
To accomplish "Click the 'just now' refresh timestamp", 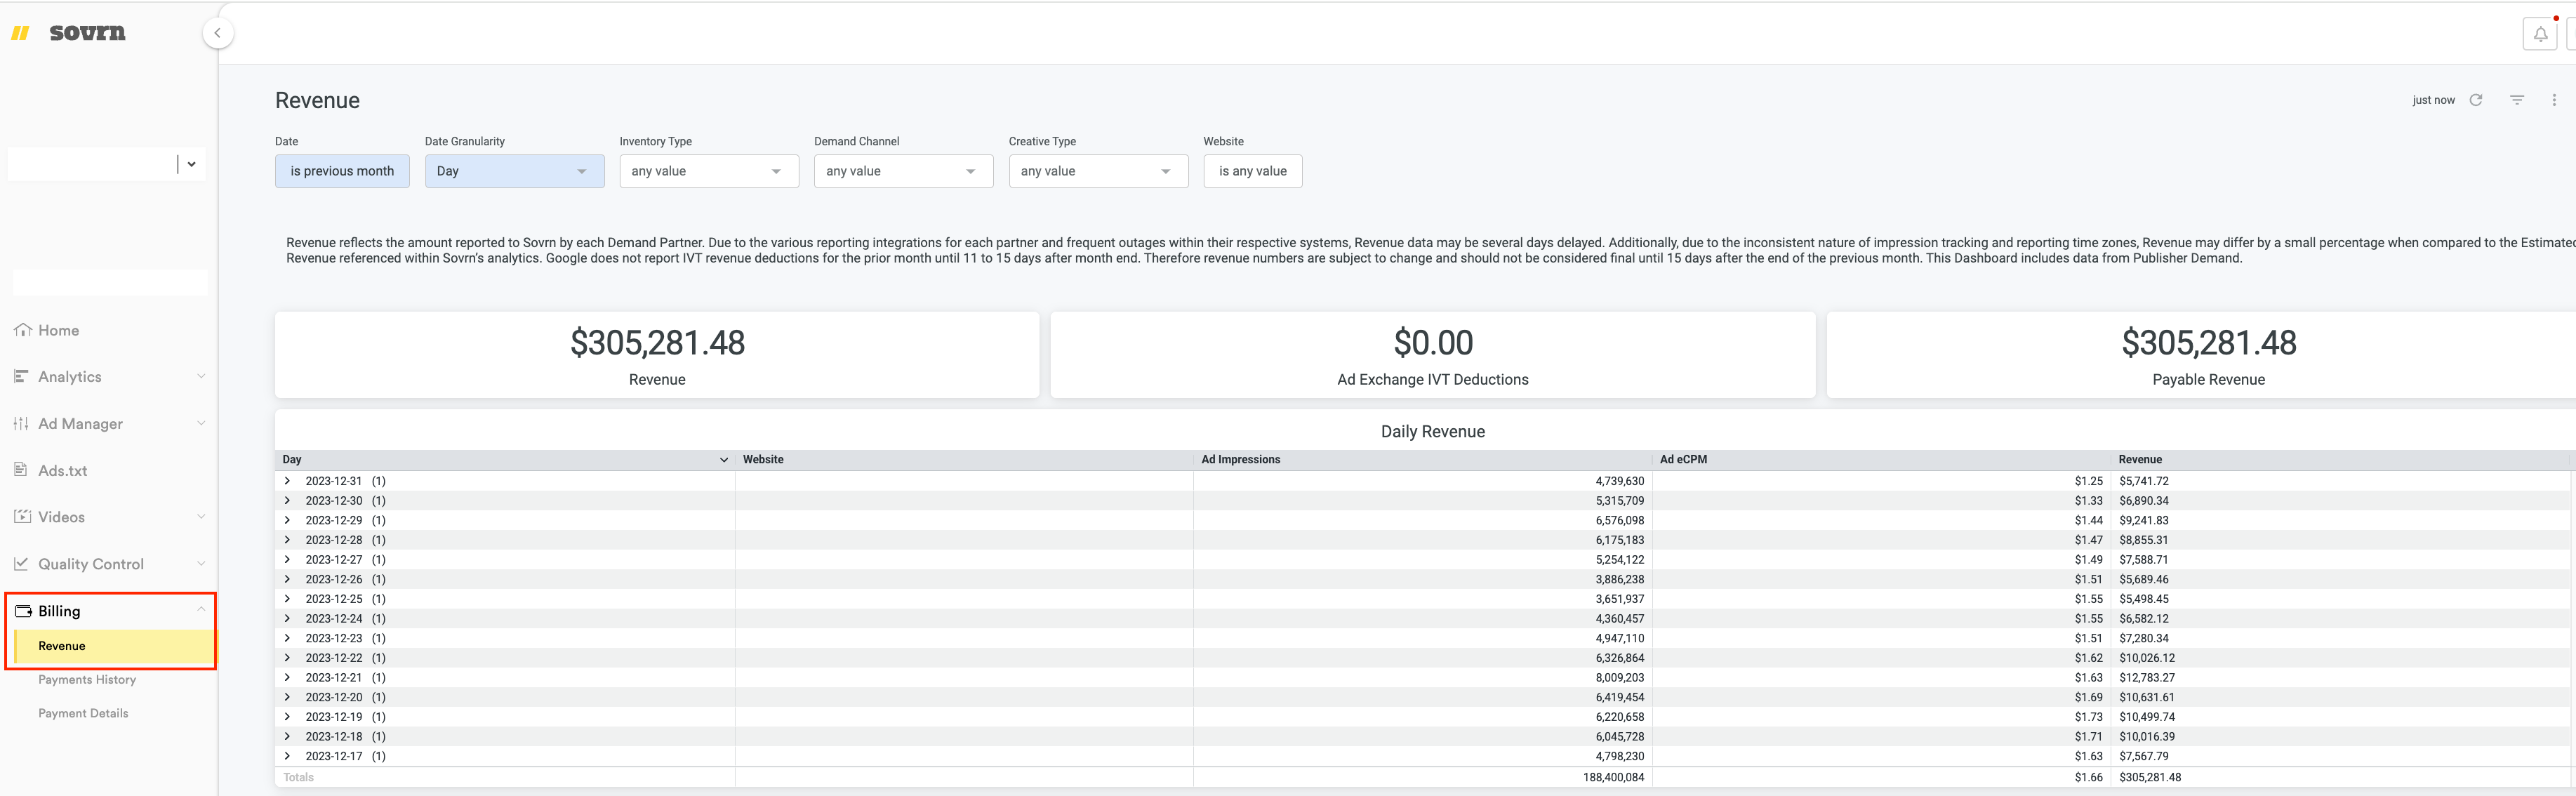I will 2433,100.
